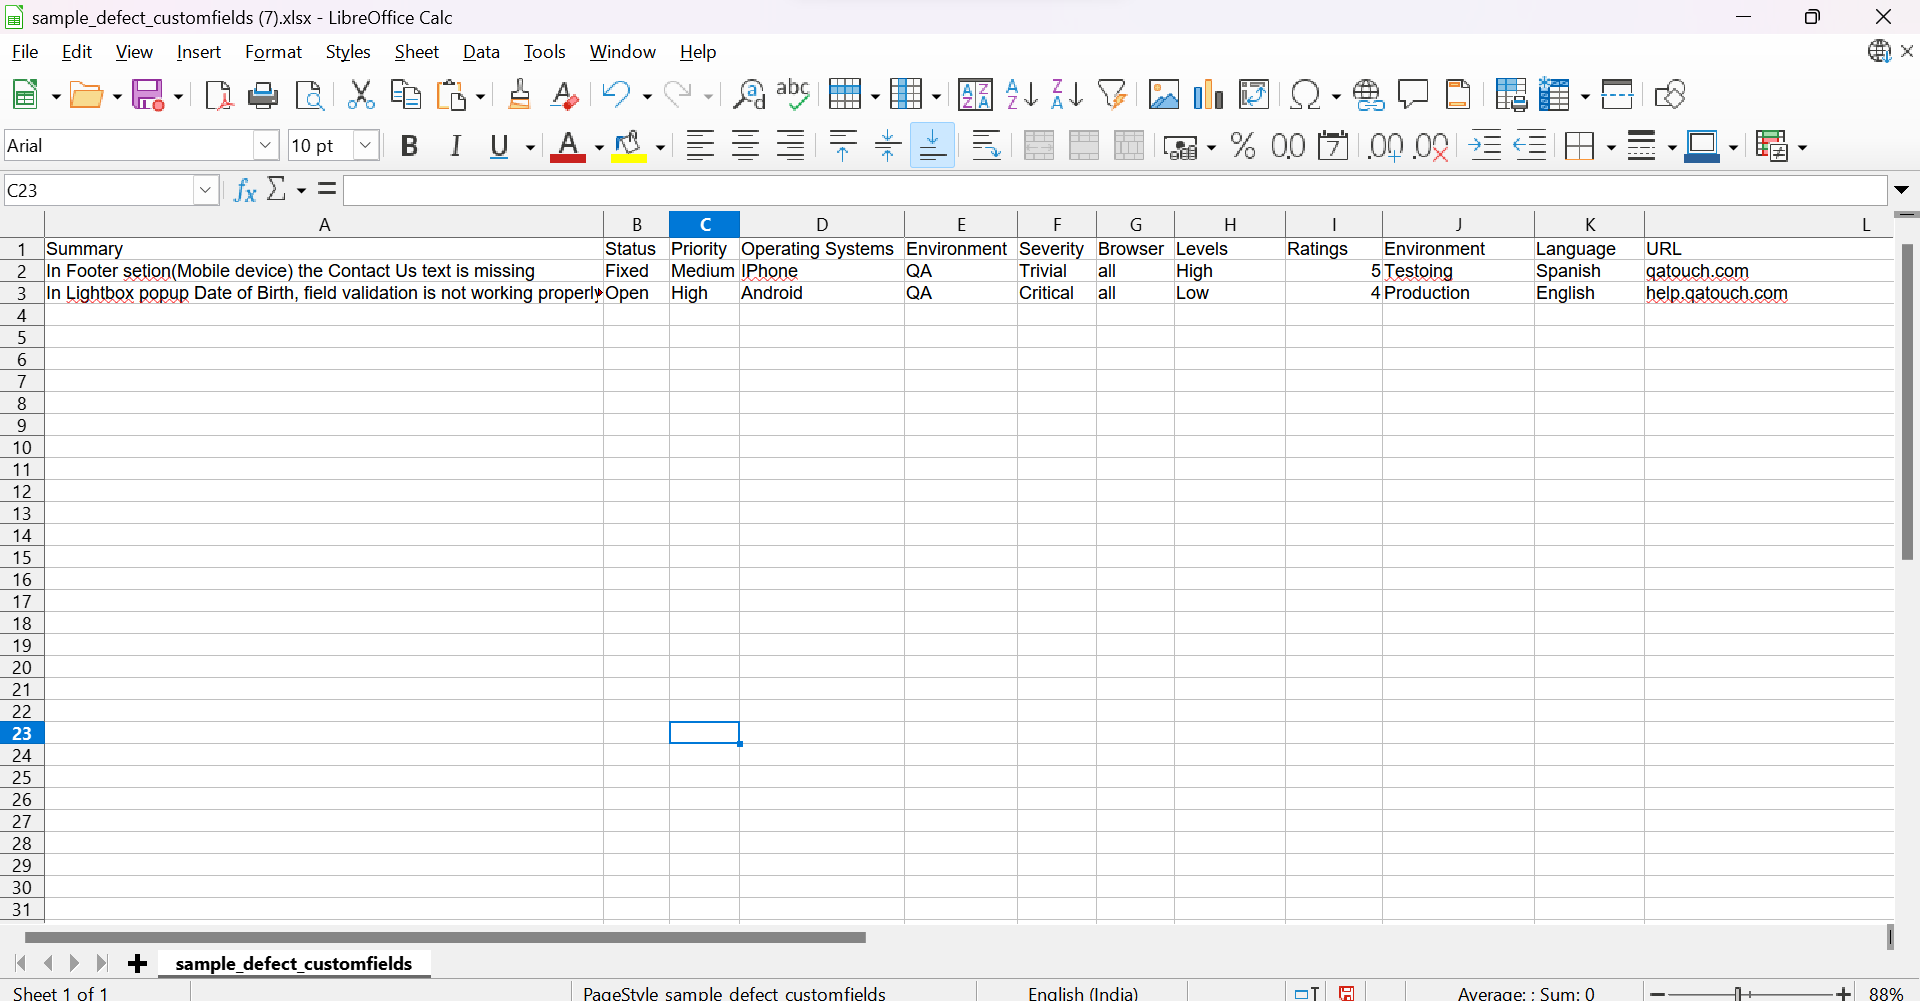1920x1001 pixels.
Task: Expand the formula bar arrow
Action: click(1902, 190)
